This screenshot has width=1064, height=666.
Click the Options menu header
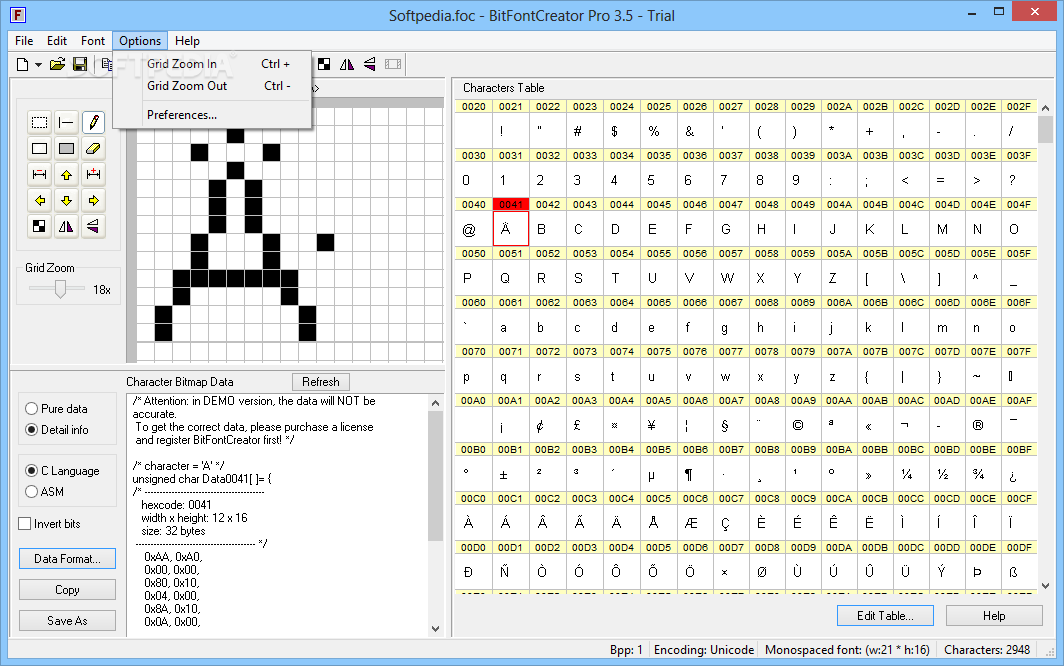pos(140,41)
